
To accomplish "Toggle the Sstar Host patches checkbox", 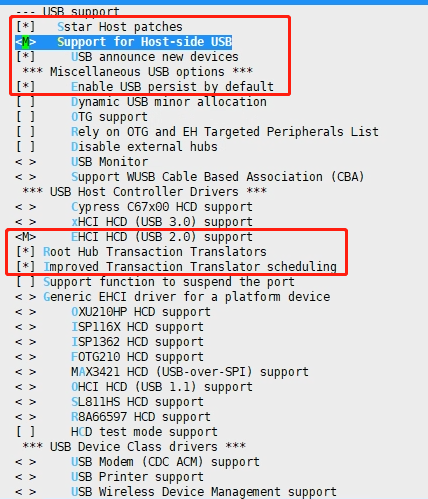I will (x=99, y=27).
